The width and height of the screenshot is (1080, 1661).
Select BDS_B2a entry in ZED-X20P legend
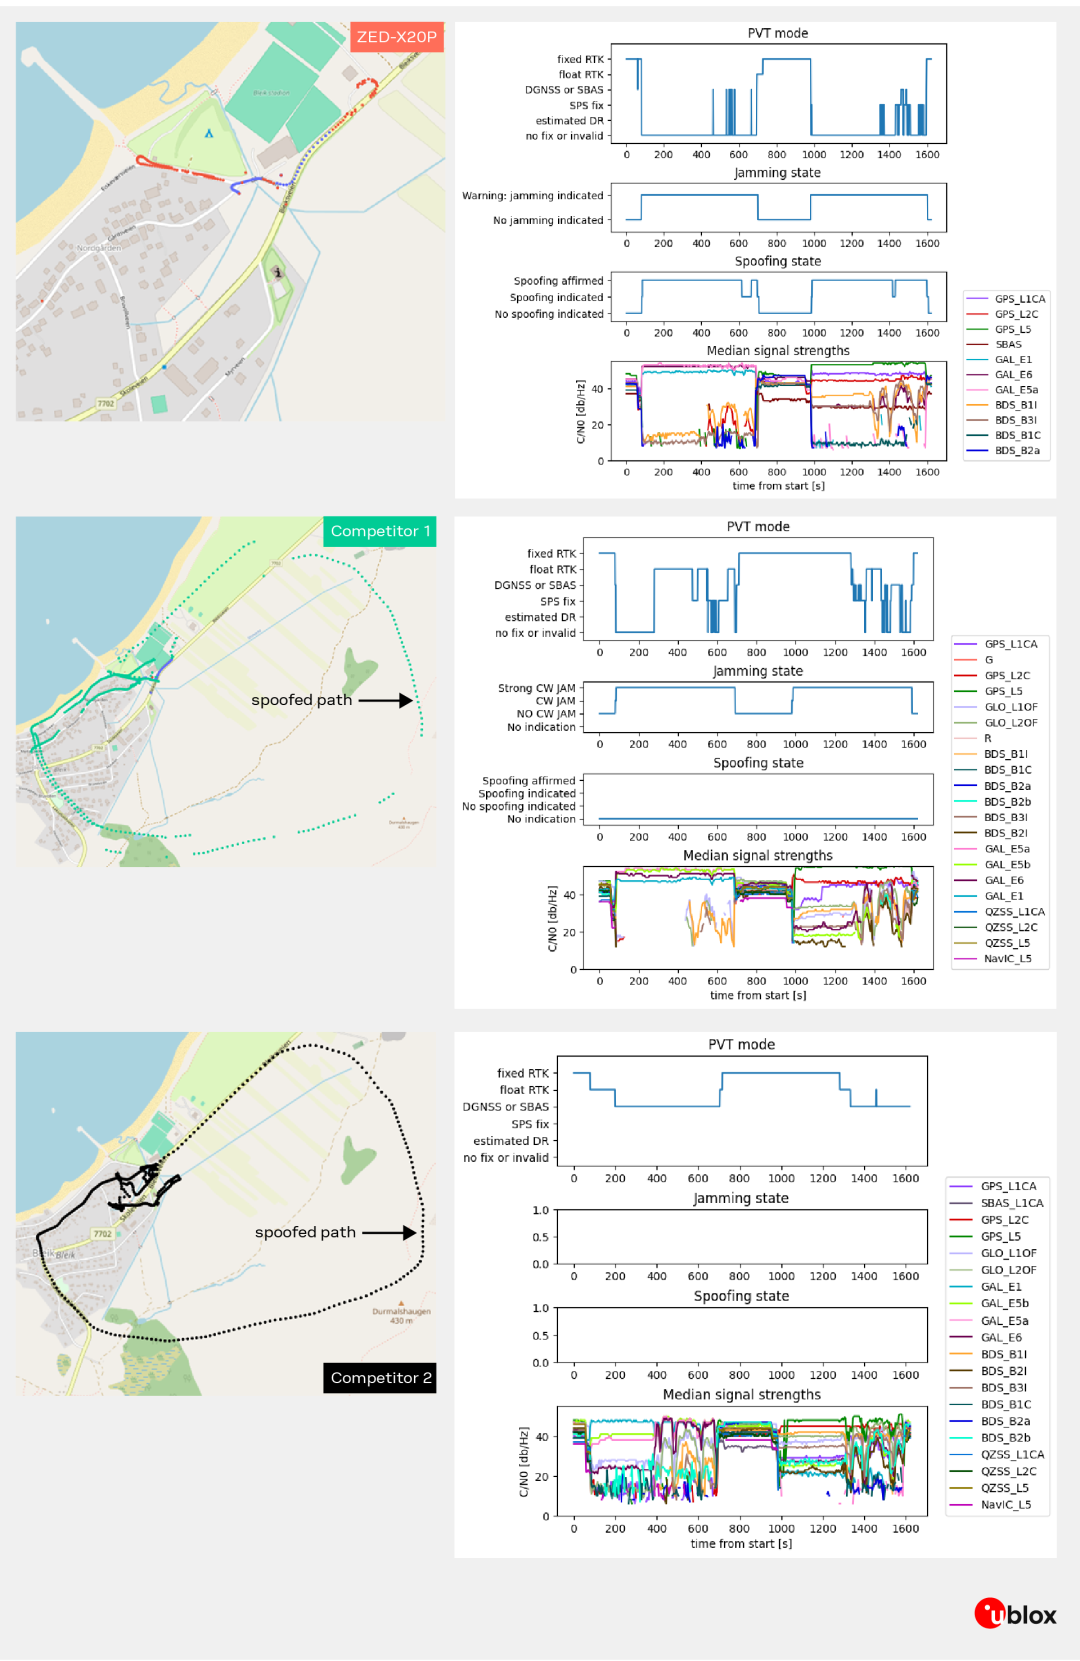pos(1003,451)
